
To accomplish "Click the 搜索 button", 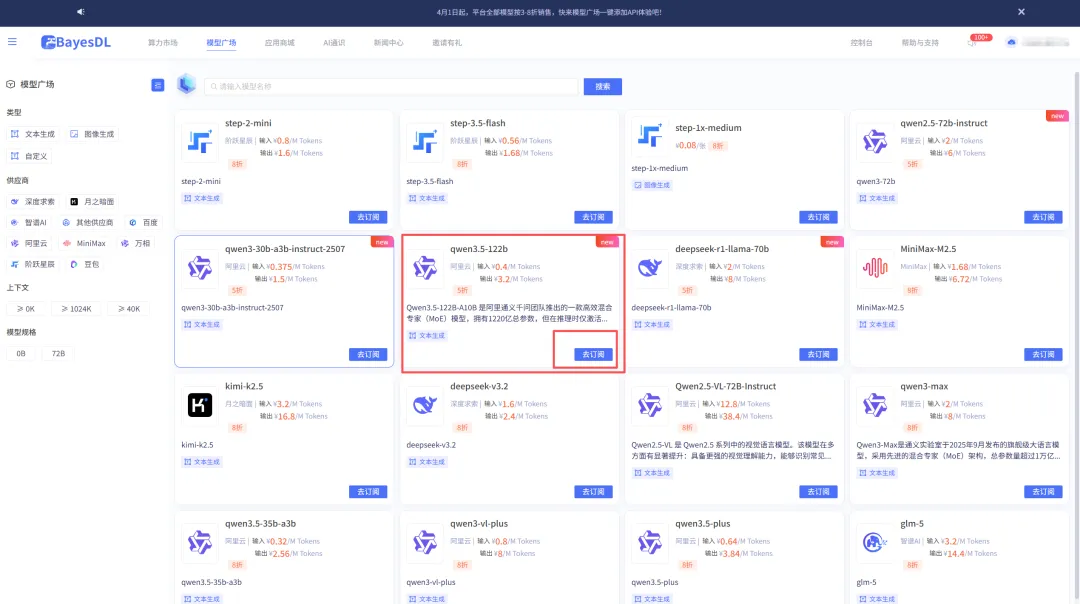I will (603, 86).
